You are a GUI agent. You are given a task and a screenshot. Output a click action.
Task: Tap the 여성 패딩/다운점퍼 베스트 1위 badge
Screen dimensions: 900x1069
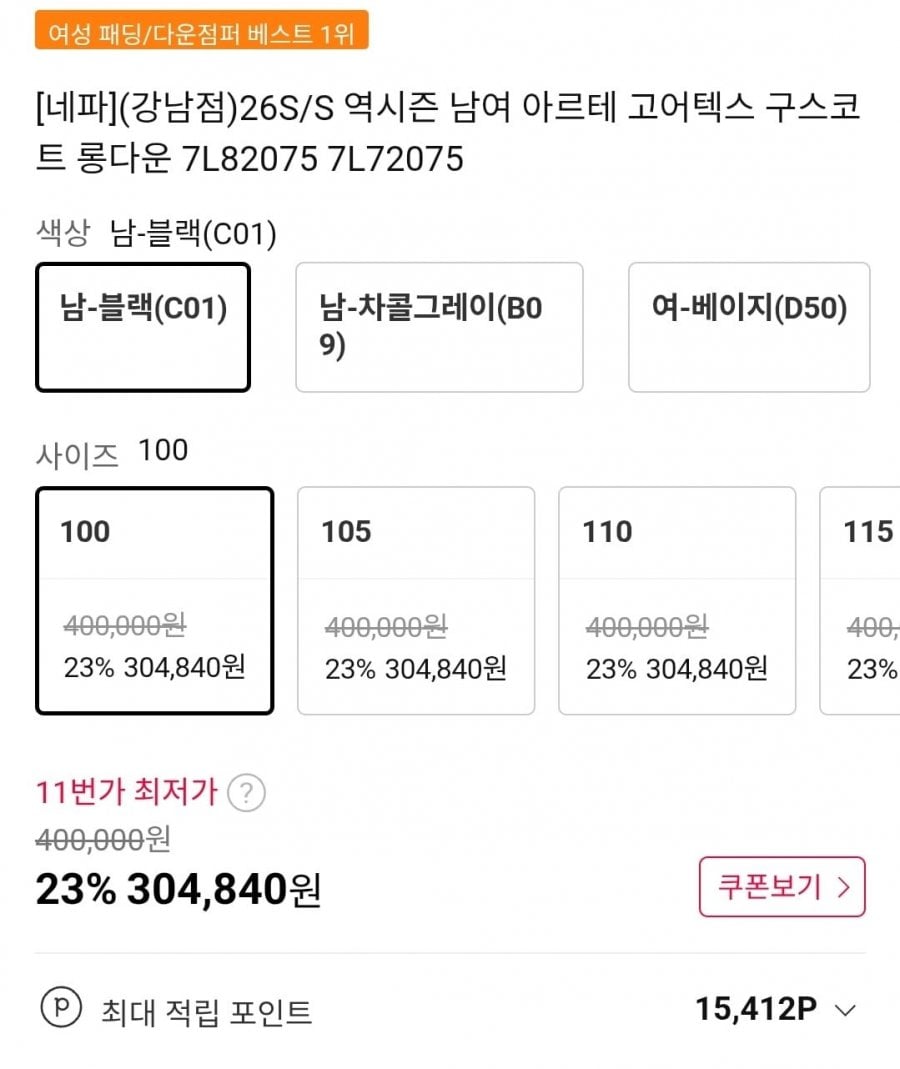click(202, 29)
